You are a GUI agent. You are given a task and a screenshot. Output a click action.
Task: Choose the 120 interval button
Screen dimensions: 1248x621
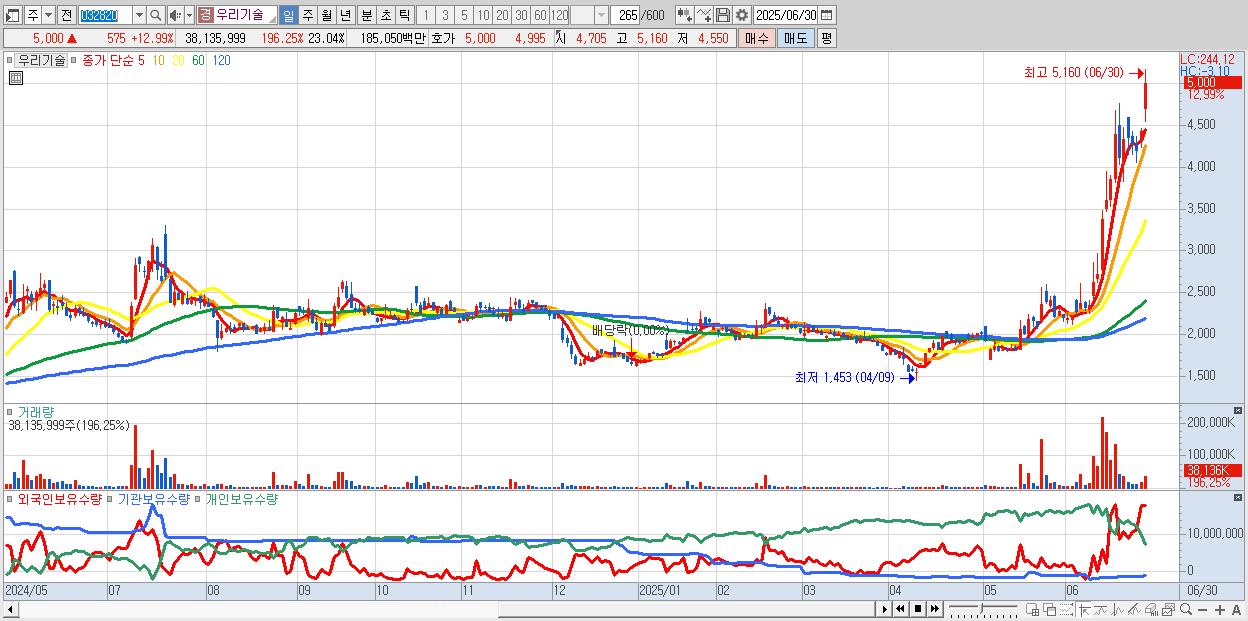tap(560, 15)
